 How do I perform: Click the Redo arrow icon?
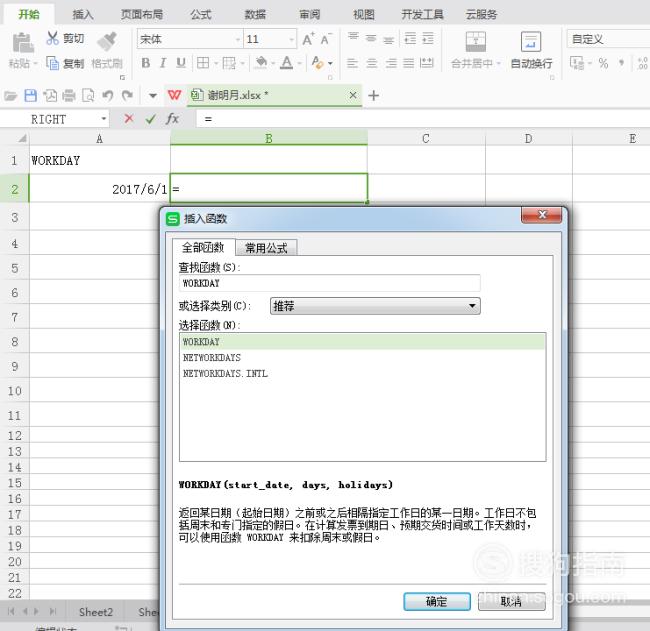pos(127,96)
